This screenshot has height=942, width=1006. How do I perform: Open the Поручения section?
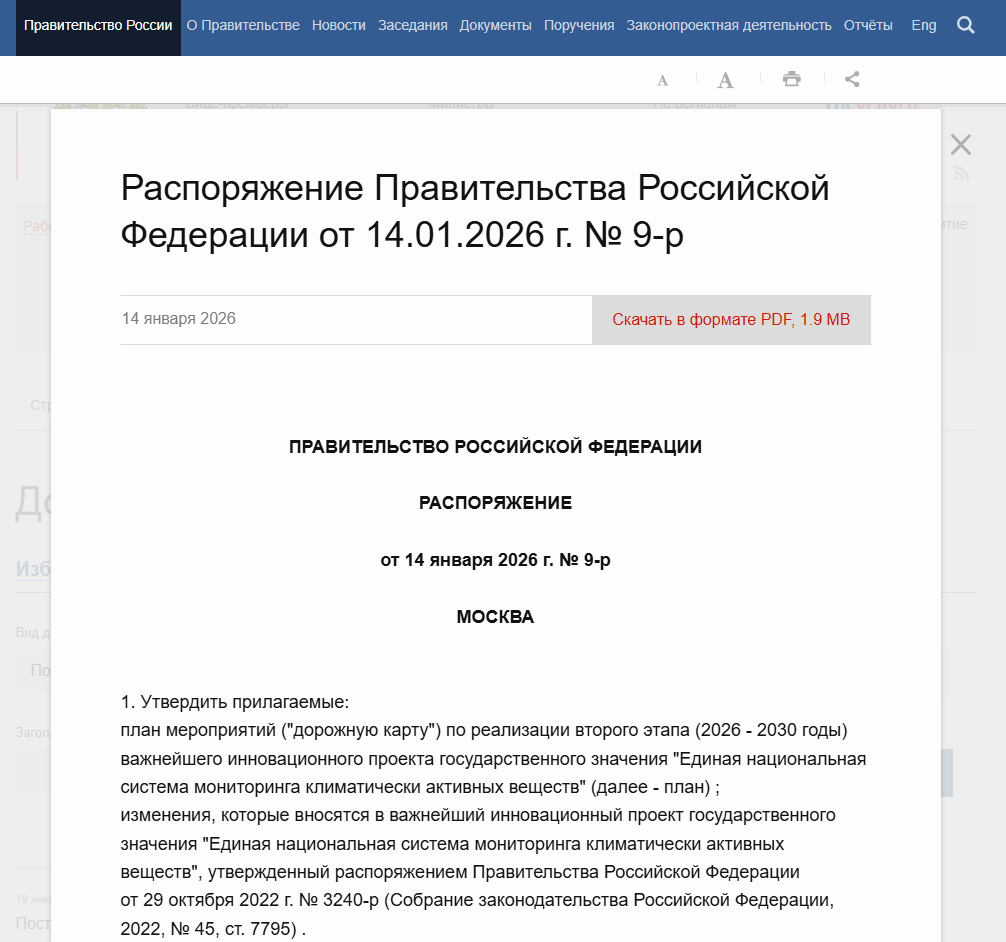(579, 26)
